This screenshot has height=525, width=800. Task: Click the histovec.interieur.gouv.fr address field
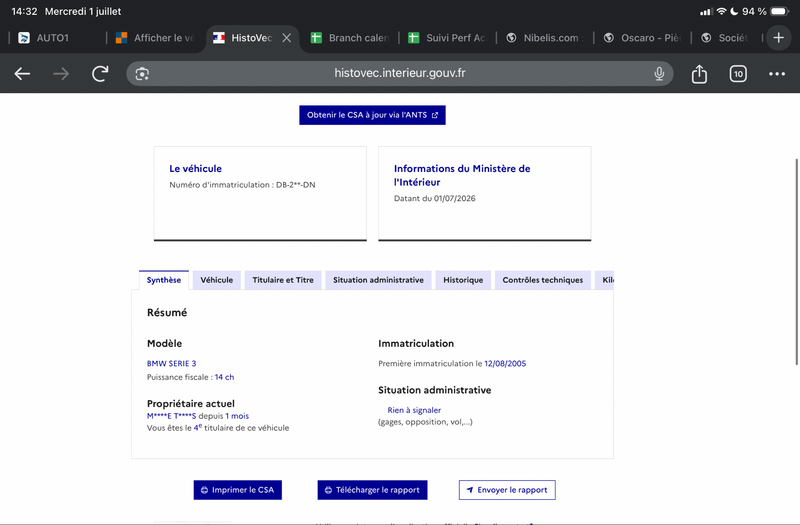(x=399, y=73)
